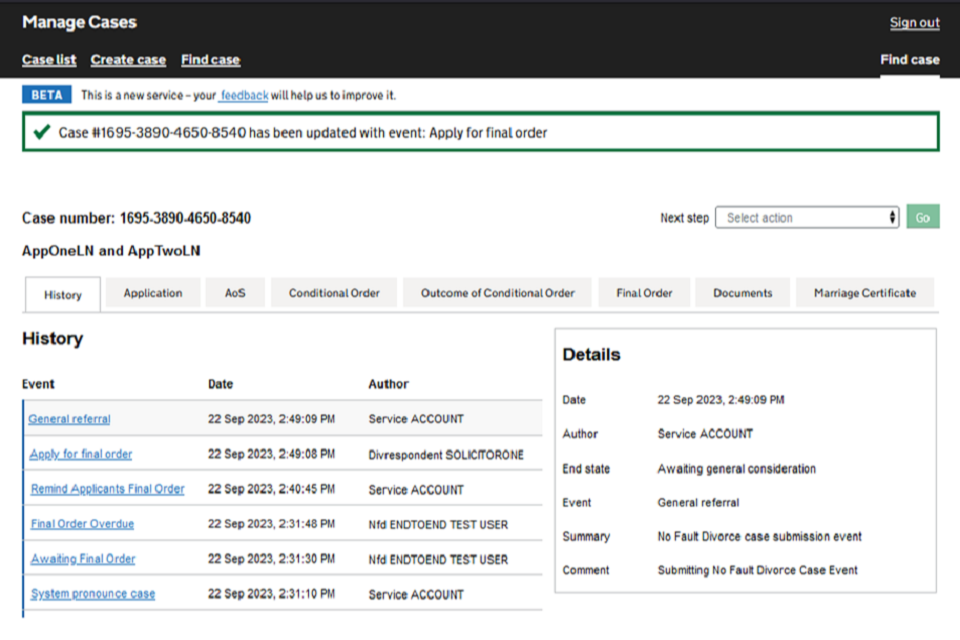The image size is (960, 640).
Task: Open the Documents tab
Action: click(x=742, y=293)
